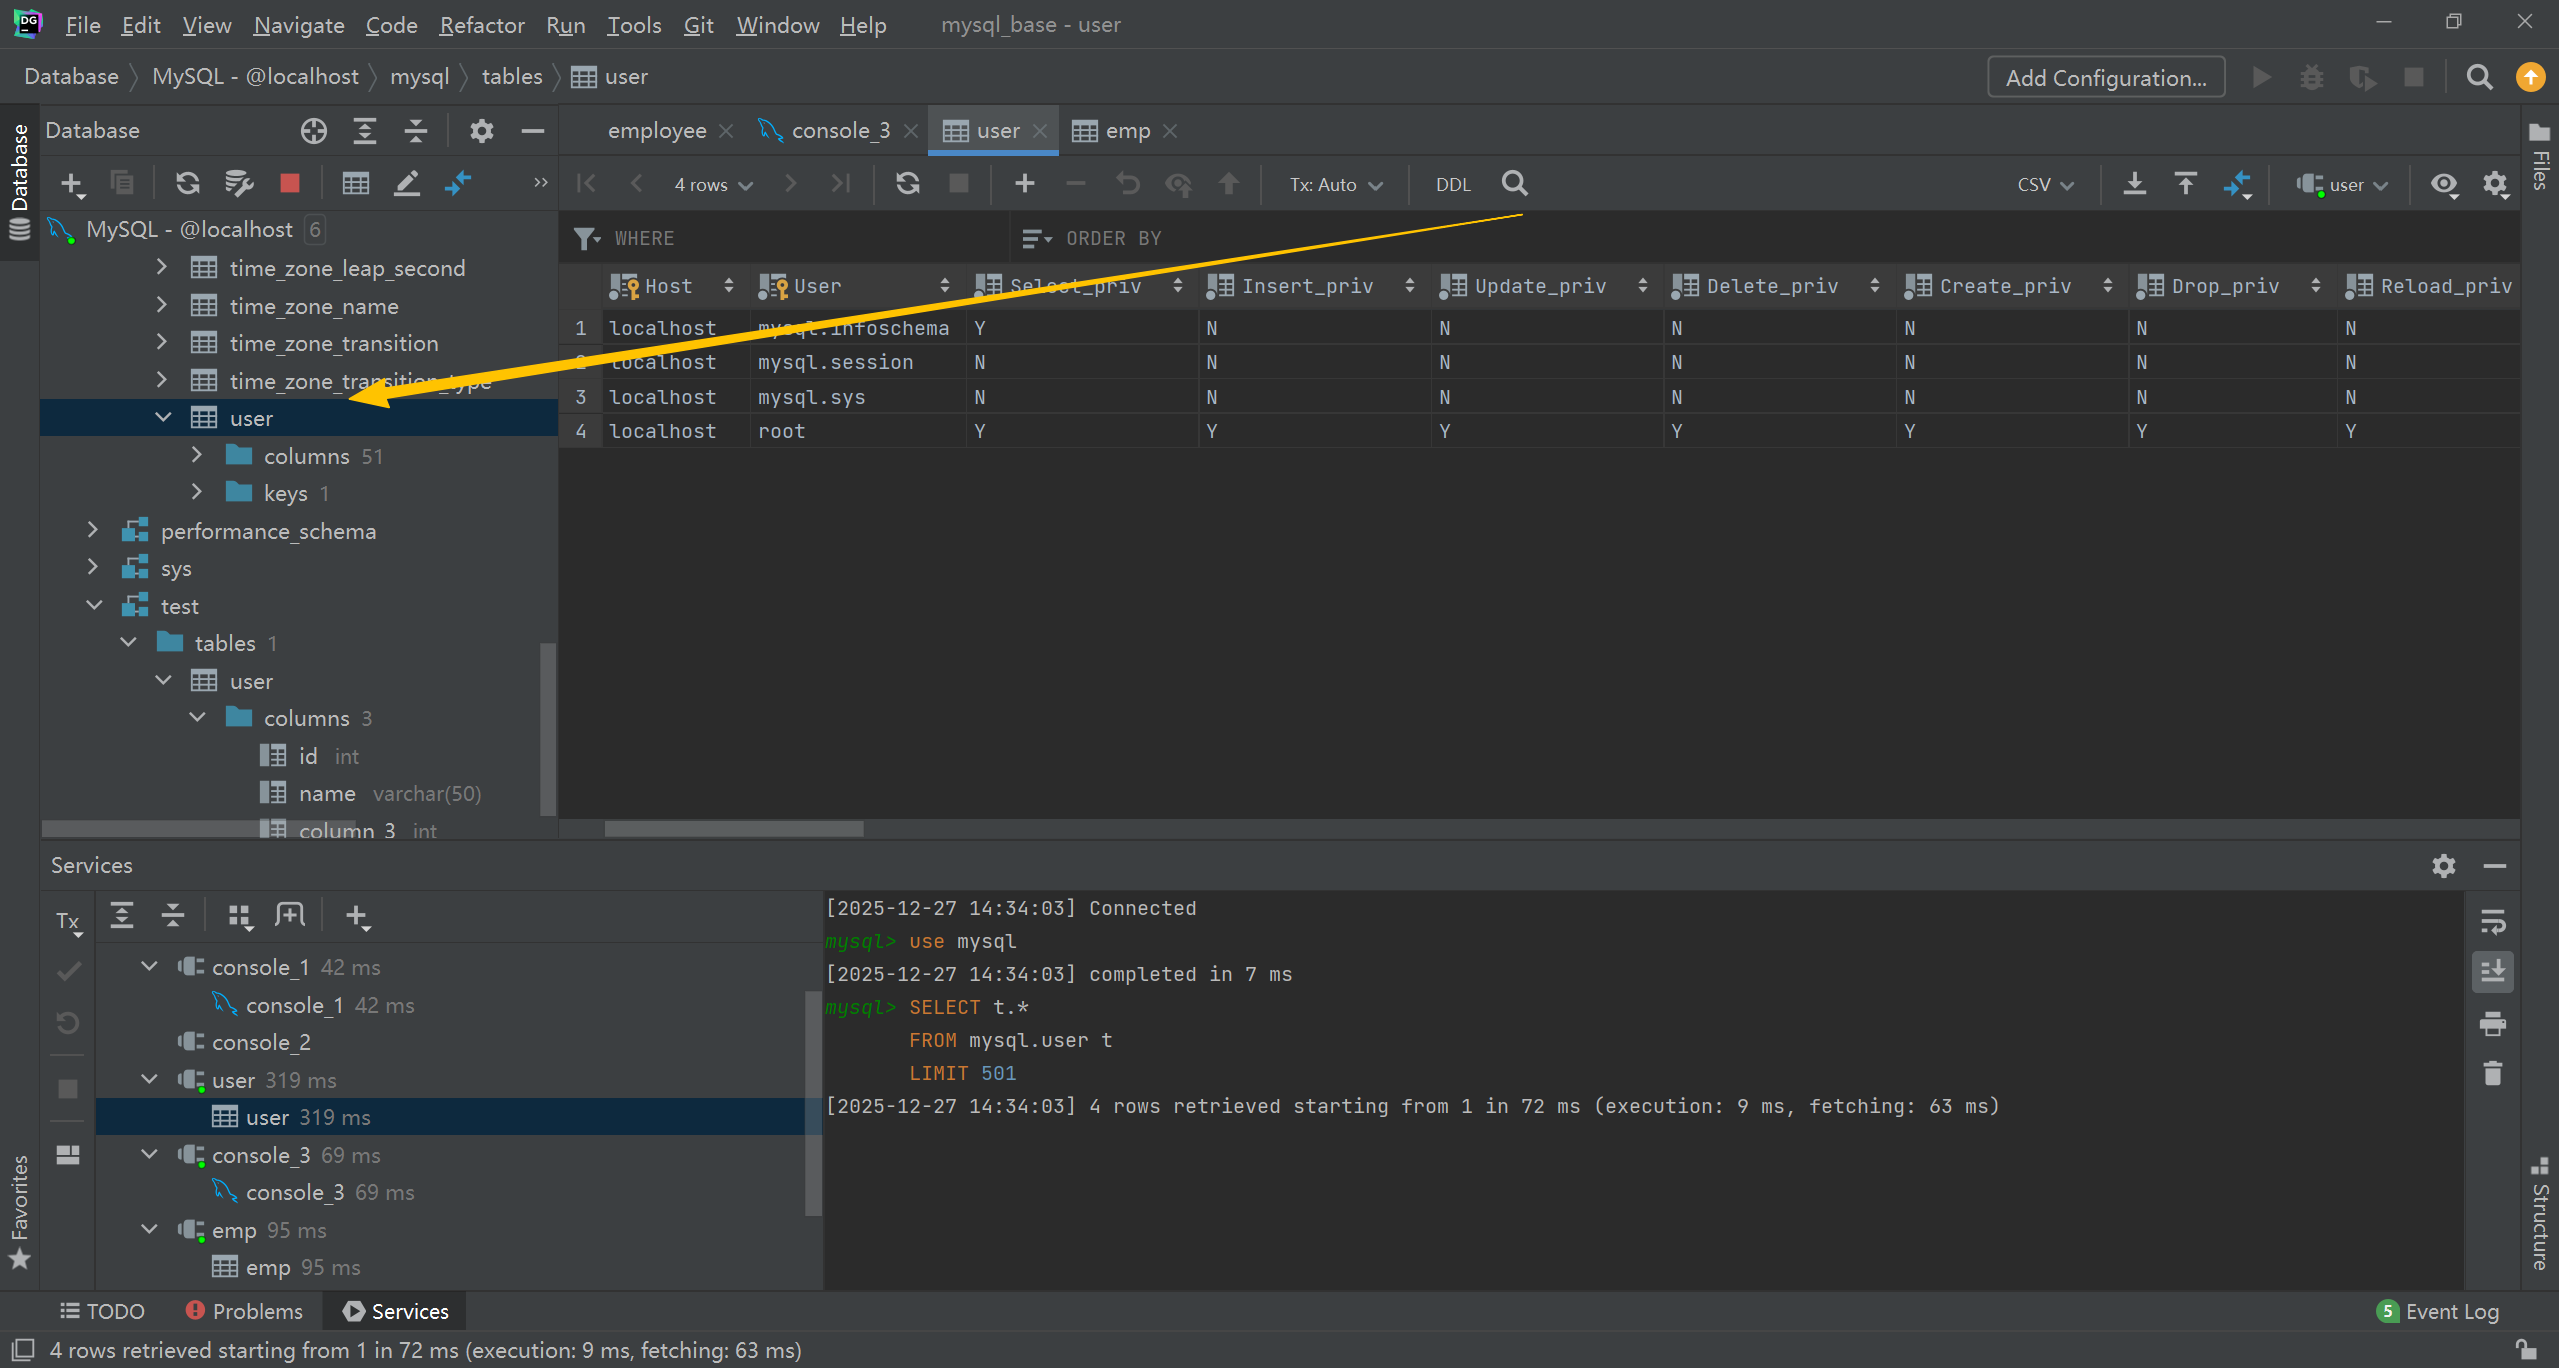
Task: Open the CSV data extractor dropdown
Action: [x=2045, y=185]
